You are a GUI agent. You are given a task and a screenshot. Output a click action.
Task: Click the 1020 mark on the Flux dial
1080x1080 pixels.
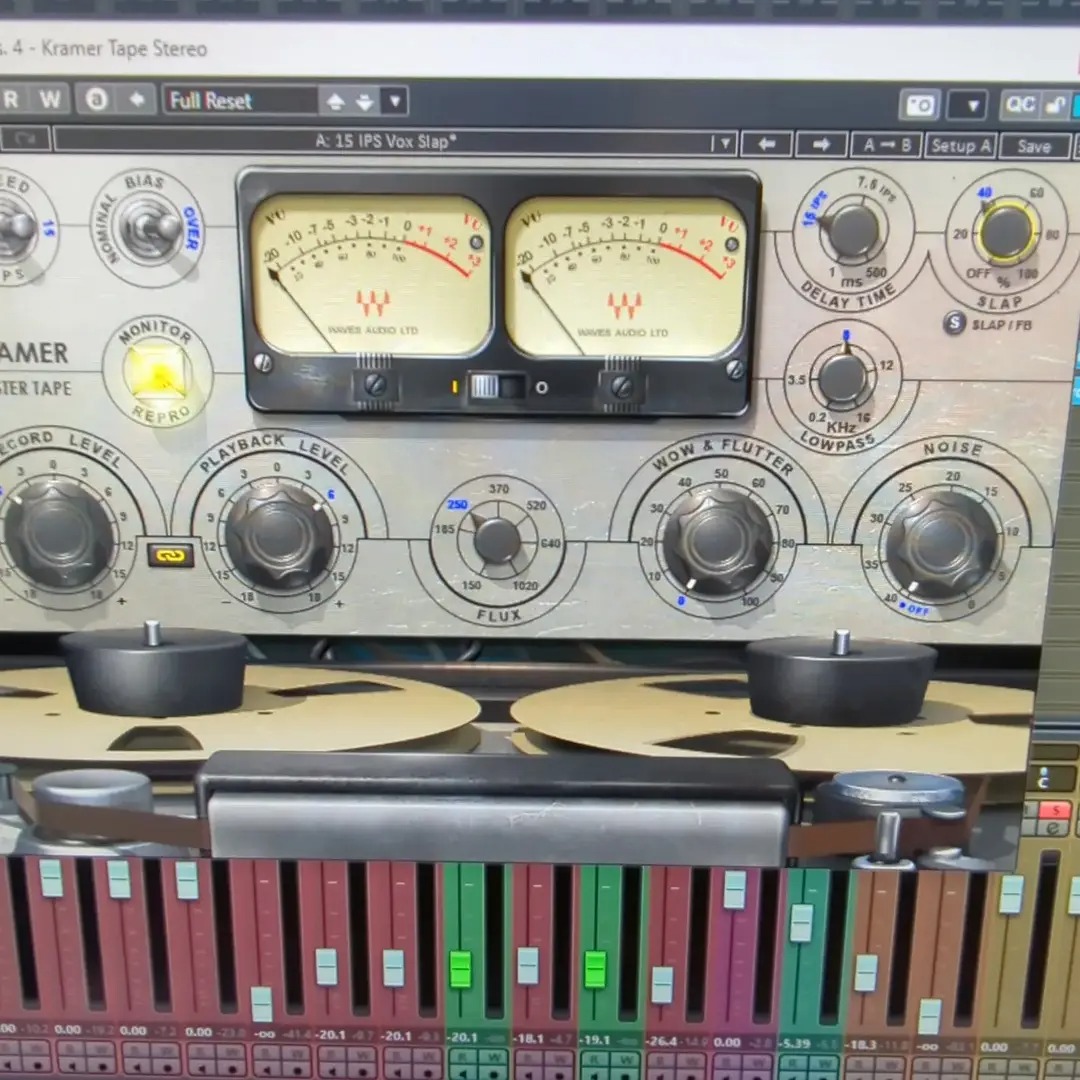coord(525,585)
